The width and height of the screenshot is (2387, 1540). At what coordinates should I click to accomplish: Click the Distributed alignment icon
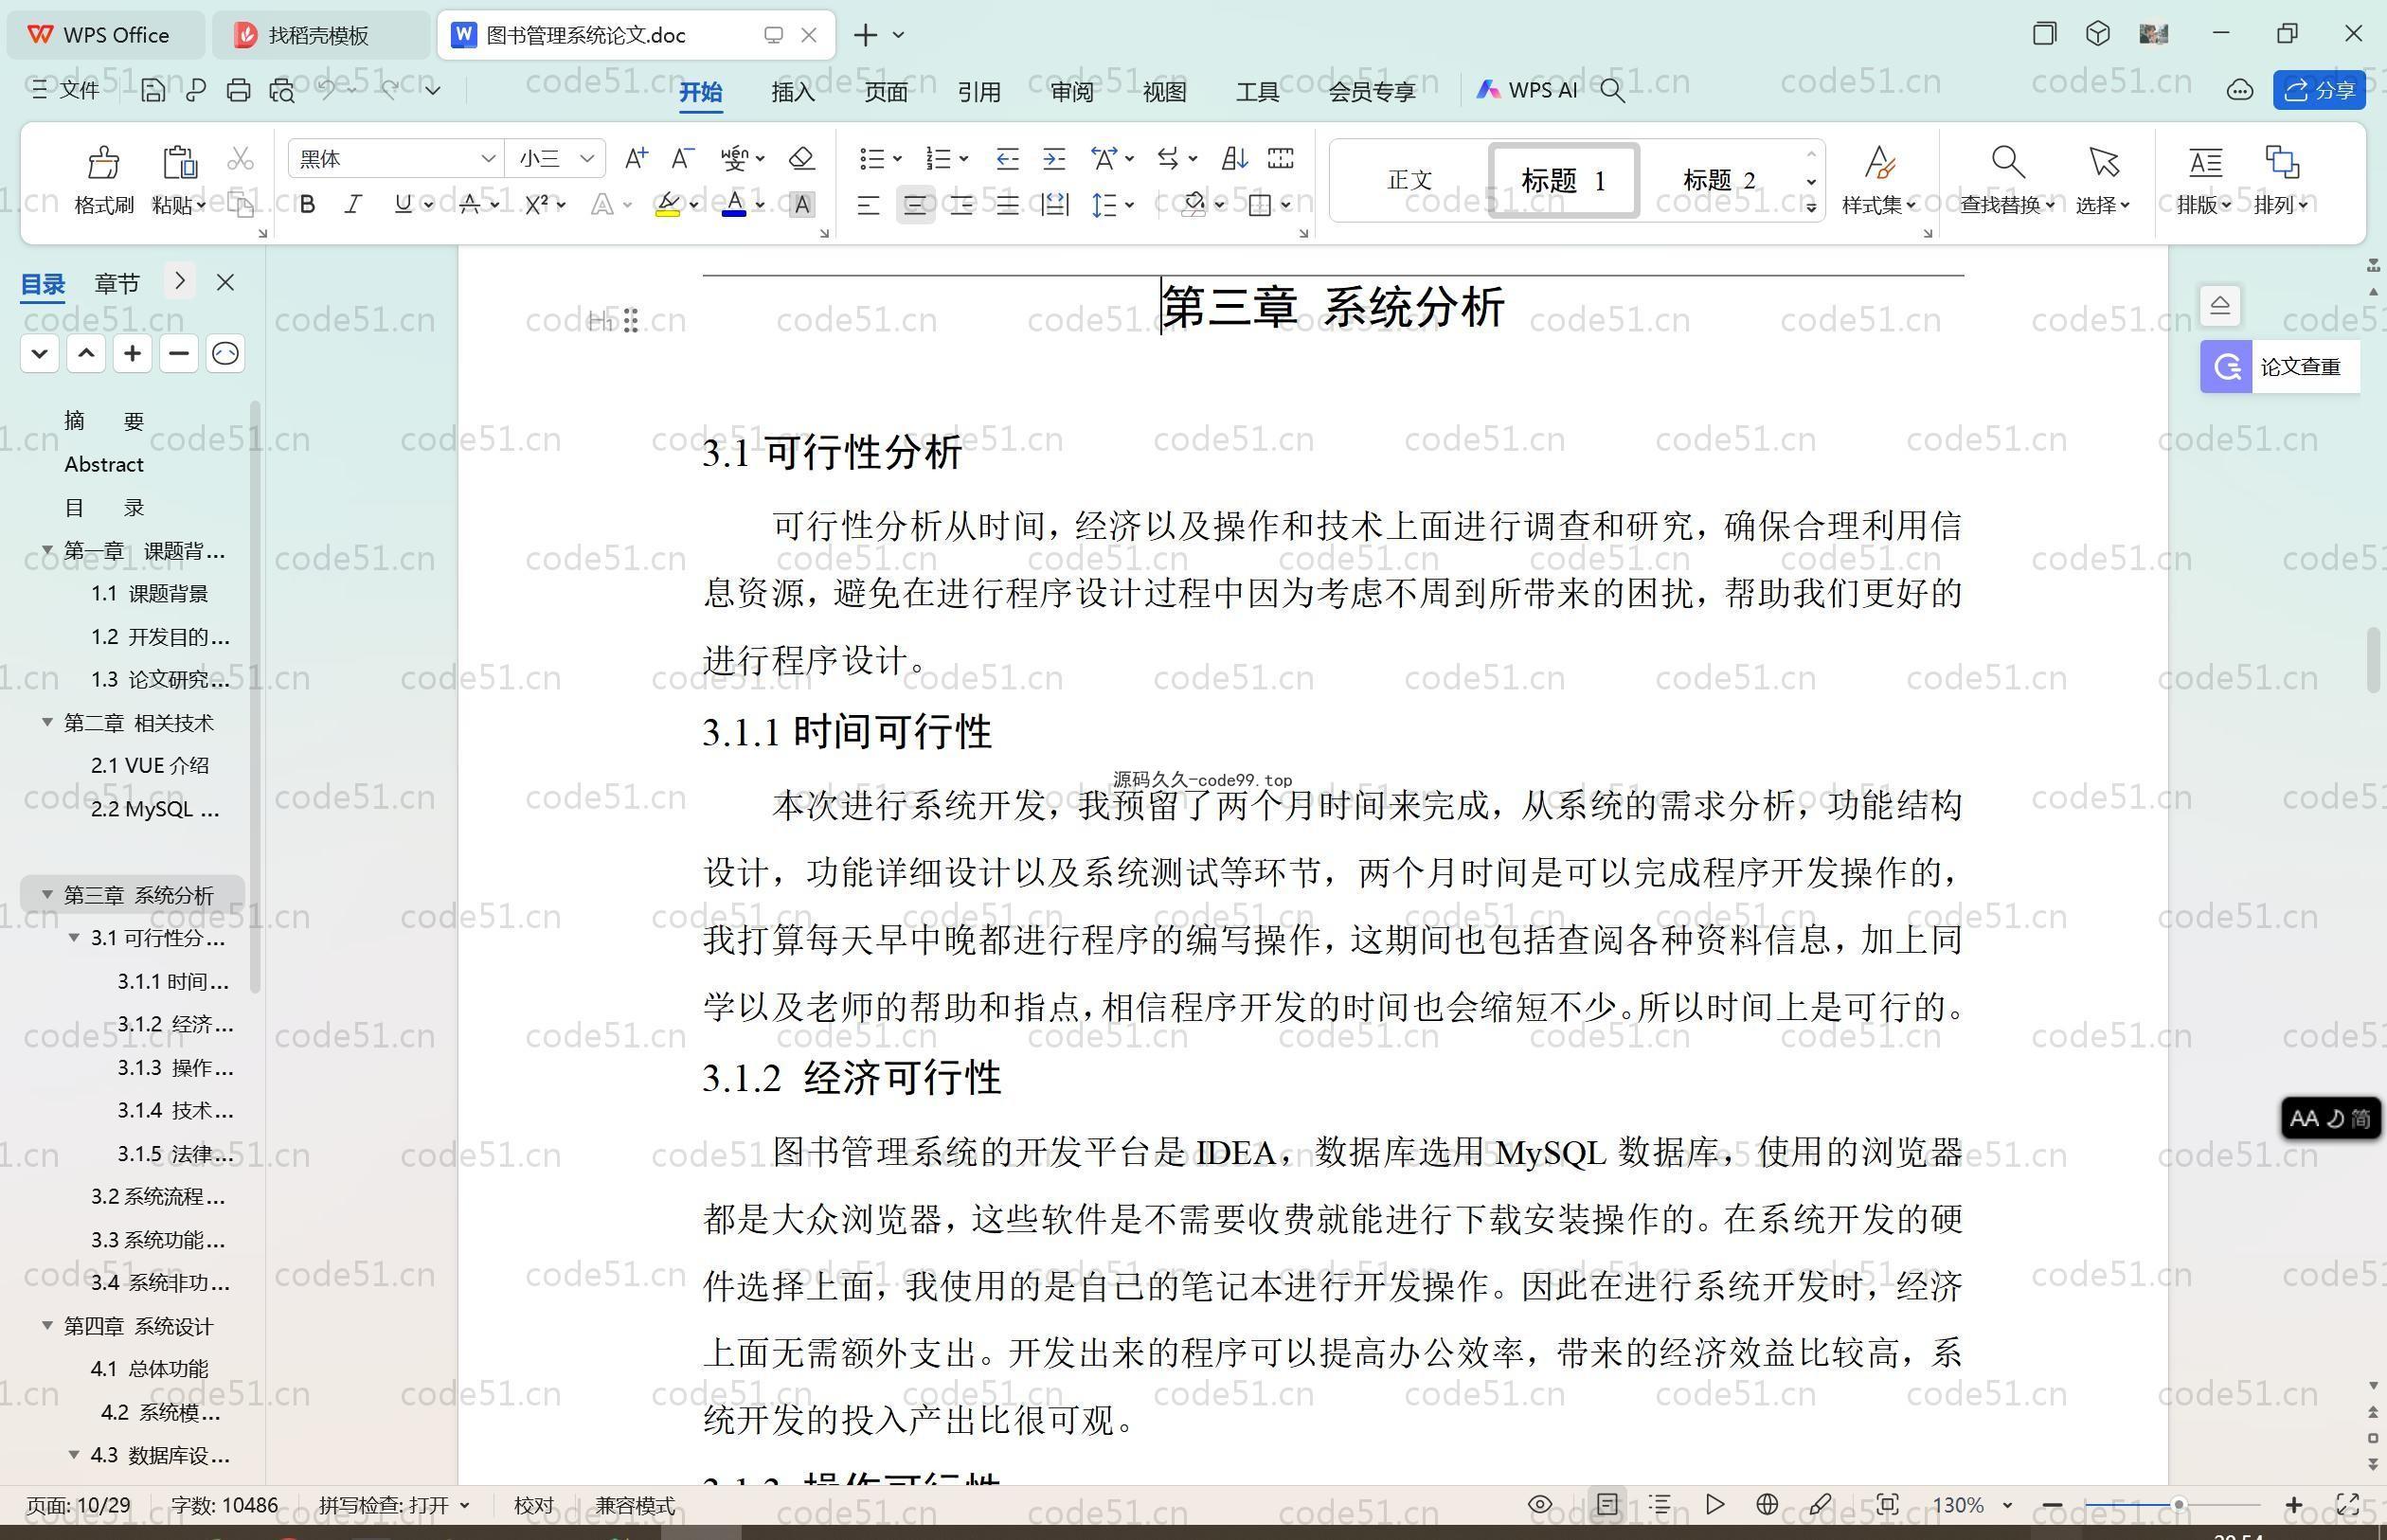coord(1054,205)
